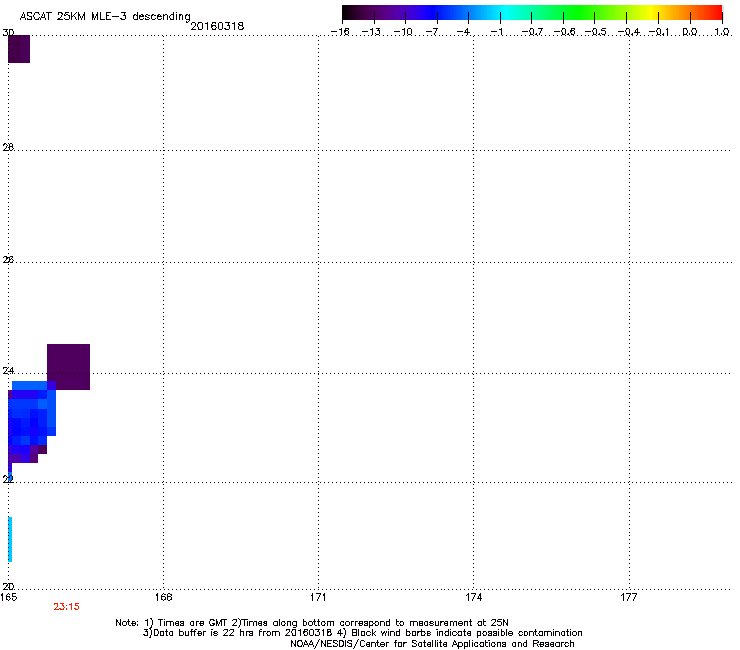This screenshot has width=740, height=650.
Task: Click the longitude label "174"
Action: pyautogui.click(x=473, y=597)
